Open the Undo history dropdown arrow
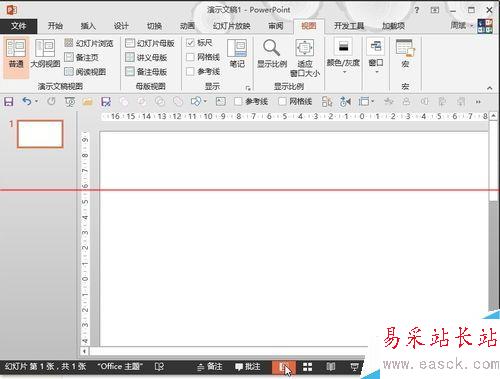 pyautogui.click(x=36, y=101)
